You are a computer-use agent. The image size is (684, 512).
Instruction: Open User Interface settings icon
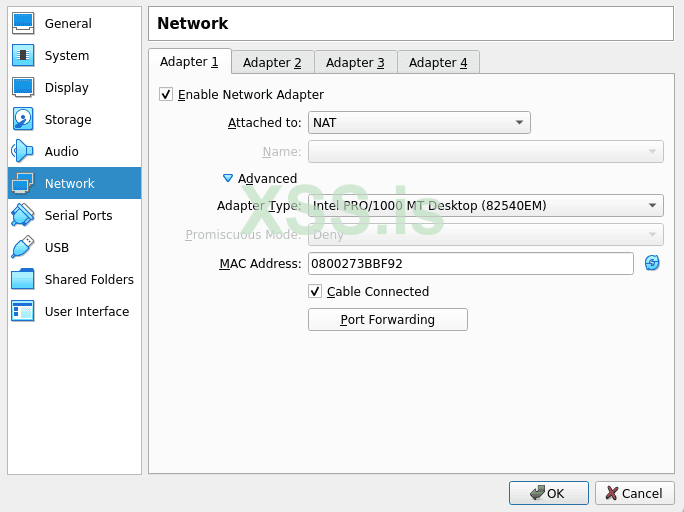coord(23,311)
